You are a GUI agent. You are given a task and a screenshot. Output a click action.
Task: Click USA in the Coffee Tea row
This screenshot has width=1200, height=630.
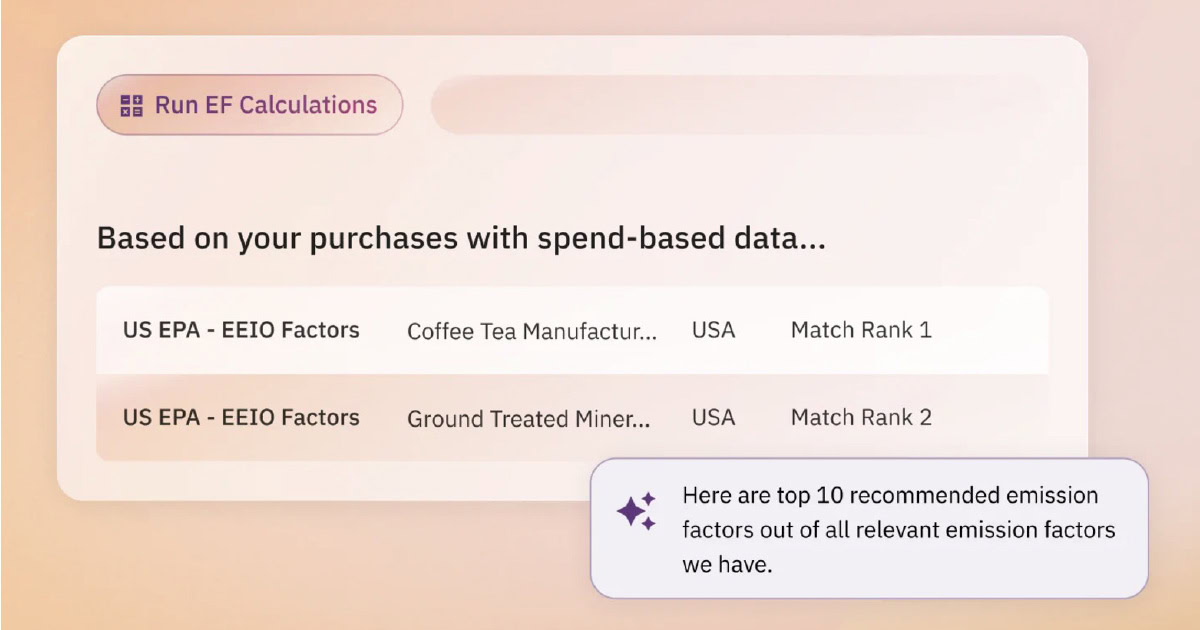tap(714, 330)
